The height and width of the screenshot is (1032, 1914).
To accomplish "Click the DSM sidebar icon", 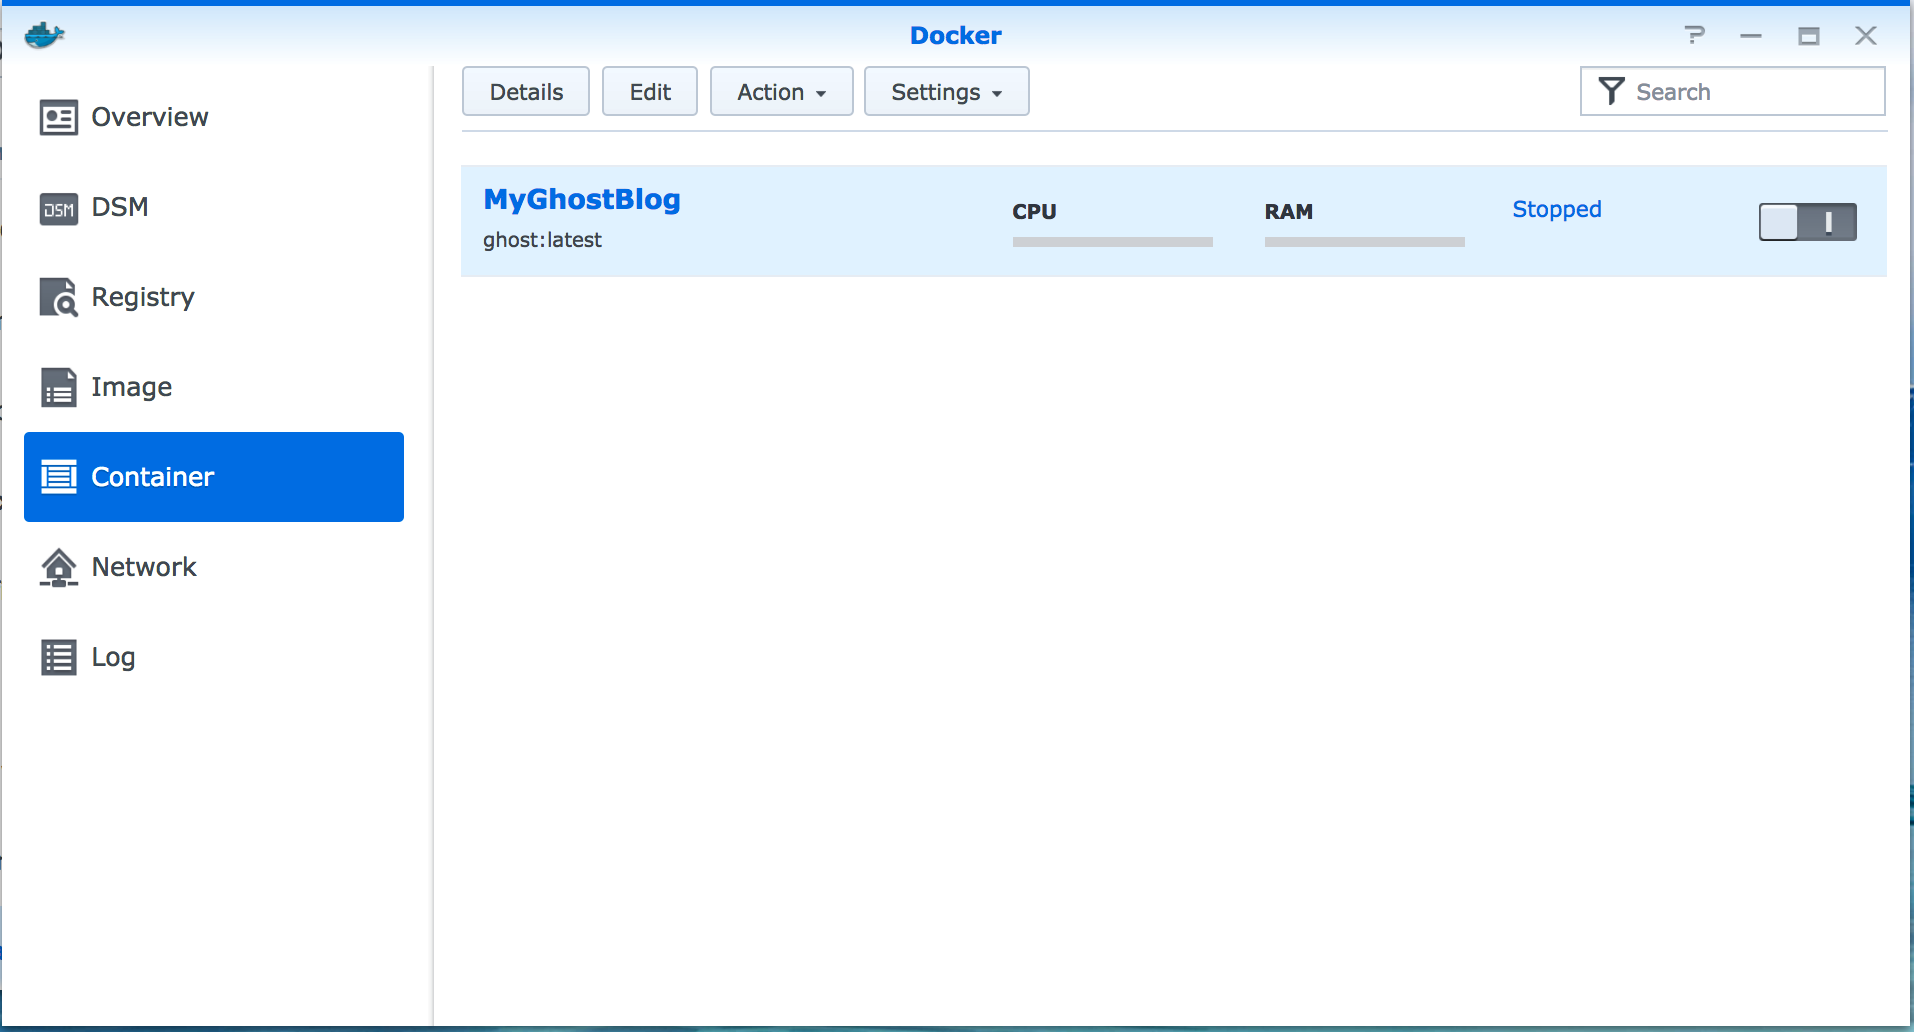I will pyautogui.click(x=58, y=209).
